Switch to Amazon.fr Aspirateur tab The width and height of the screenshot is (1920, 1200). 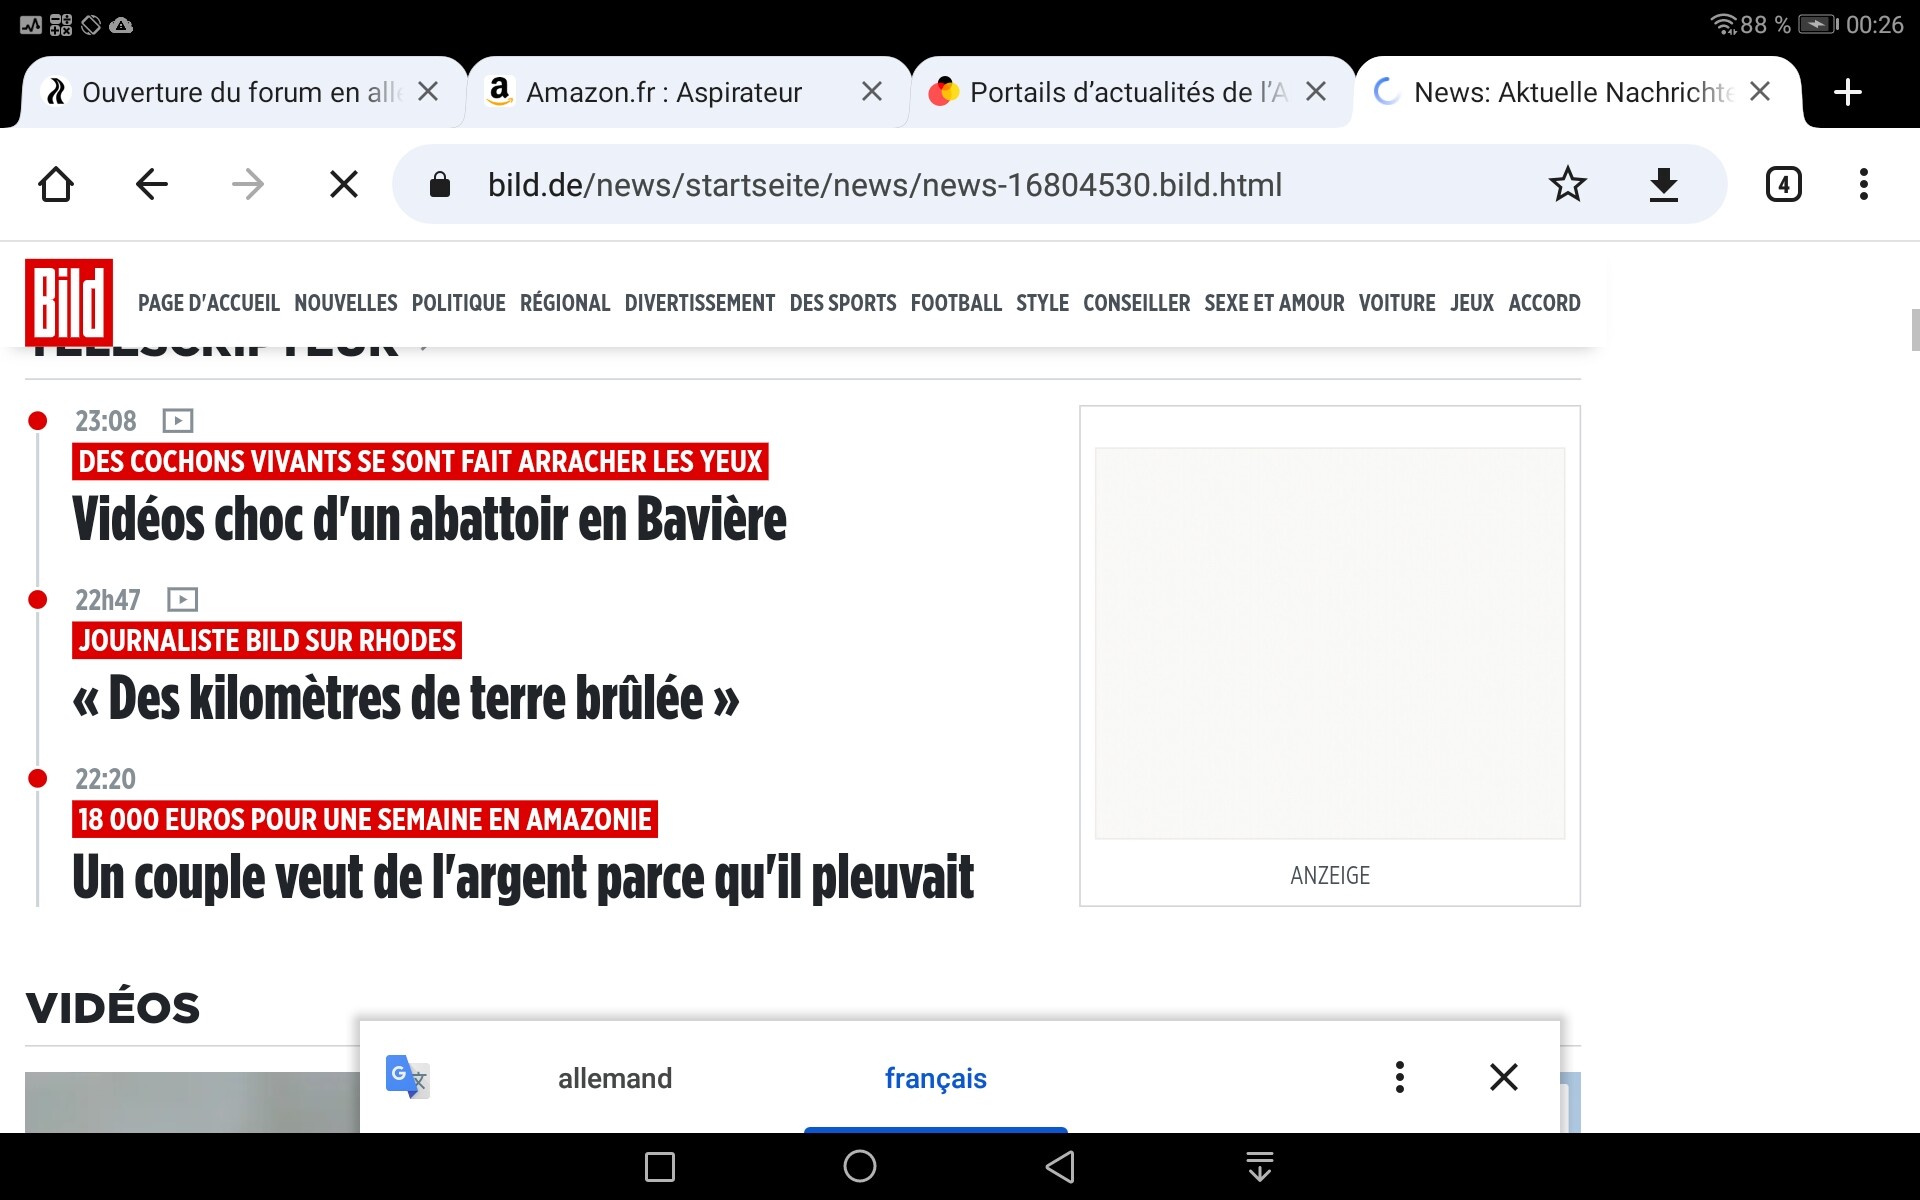coord(664,92)
